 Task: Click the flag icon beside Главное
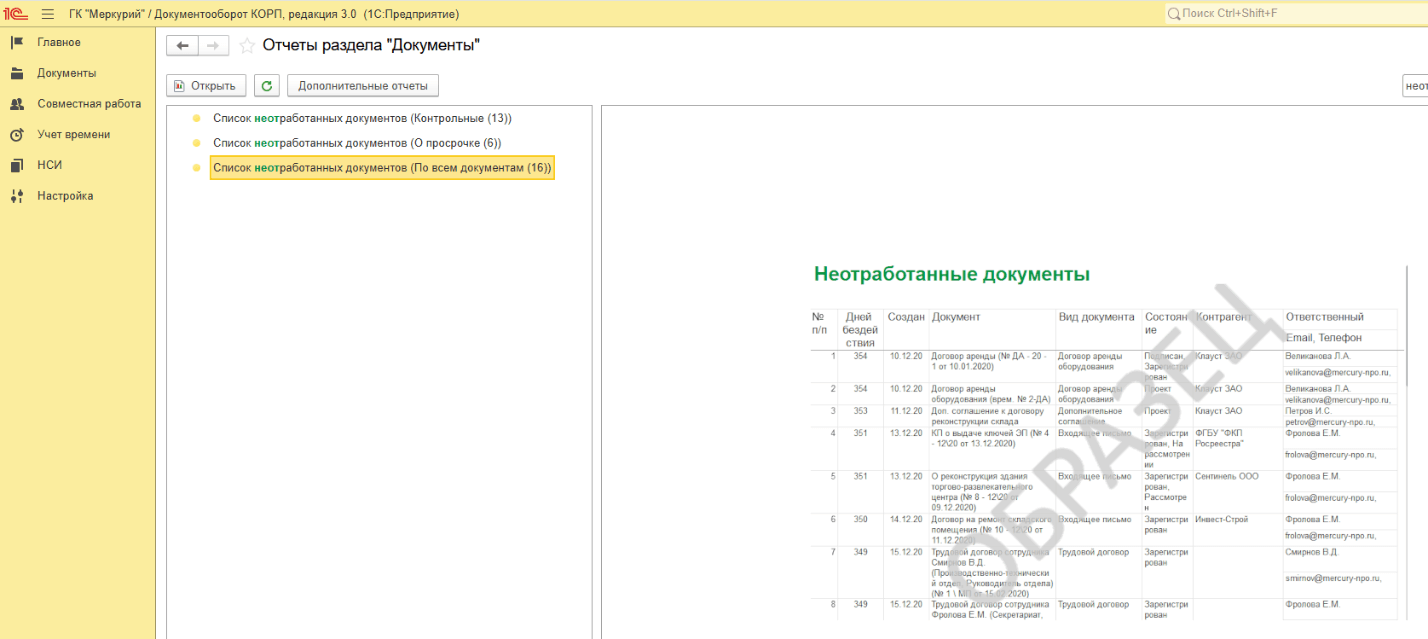pos(17,42)
